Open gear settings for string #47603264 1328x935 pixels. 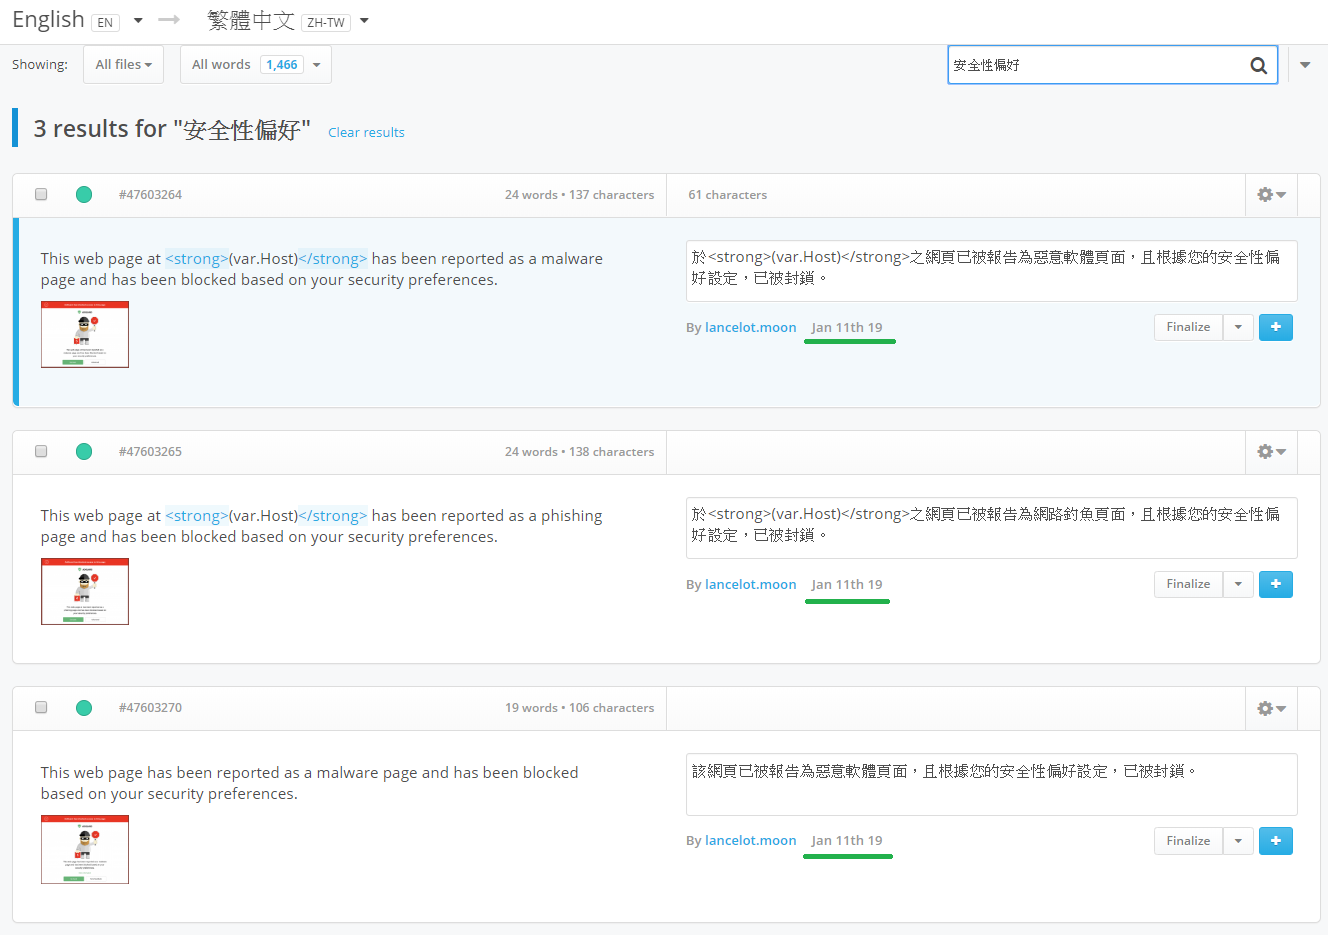point(1271,195)
